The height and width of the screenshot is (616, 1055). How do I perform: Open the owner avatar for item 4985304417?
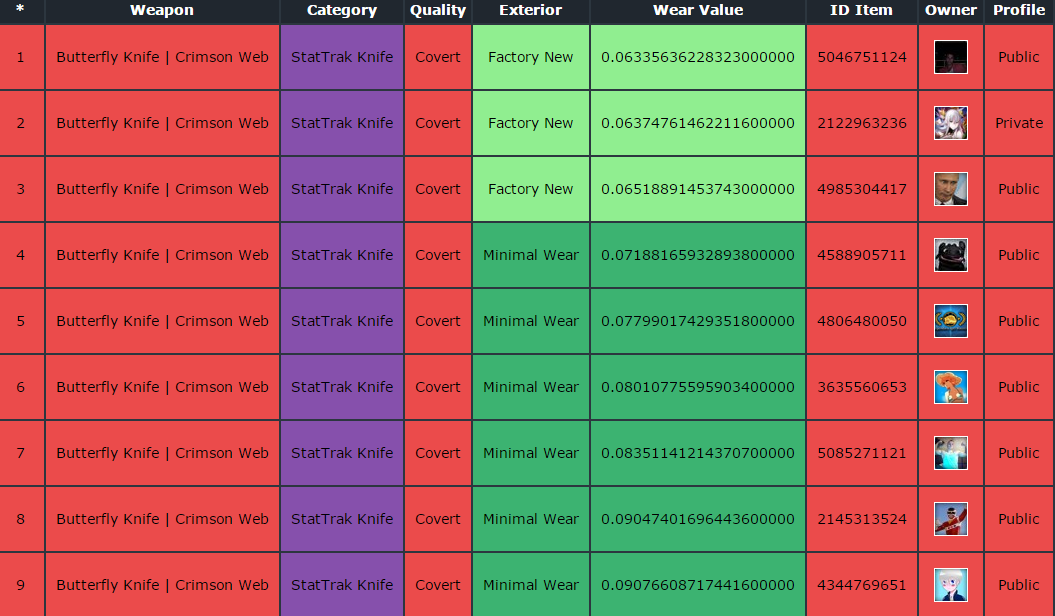(x=951, y=189)
